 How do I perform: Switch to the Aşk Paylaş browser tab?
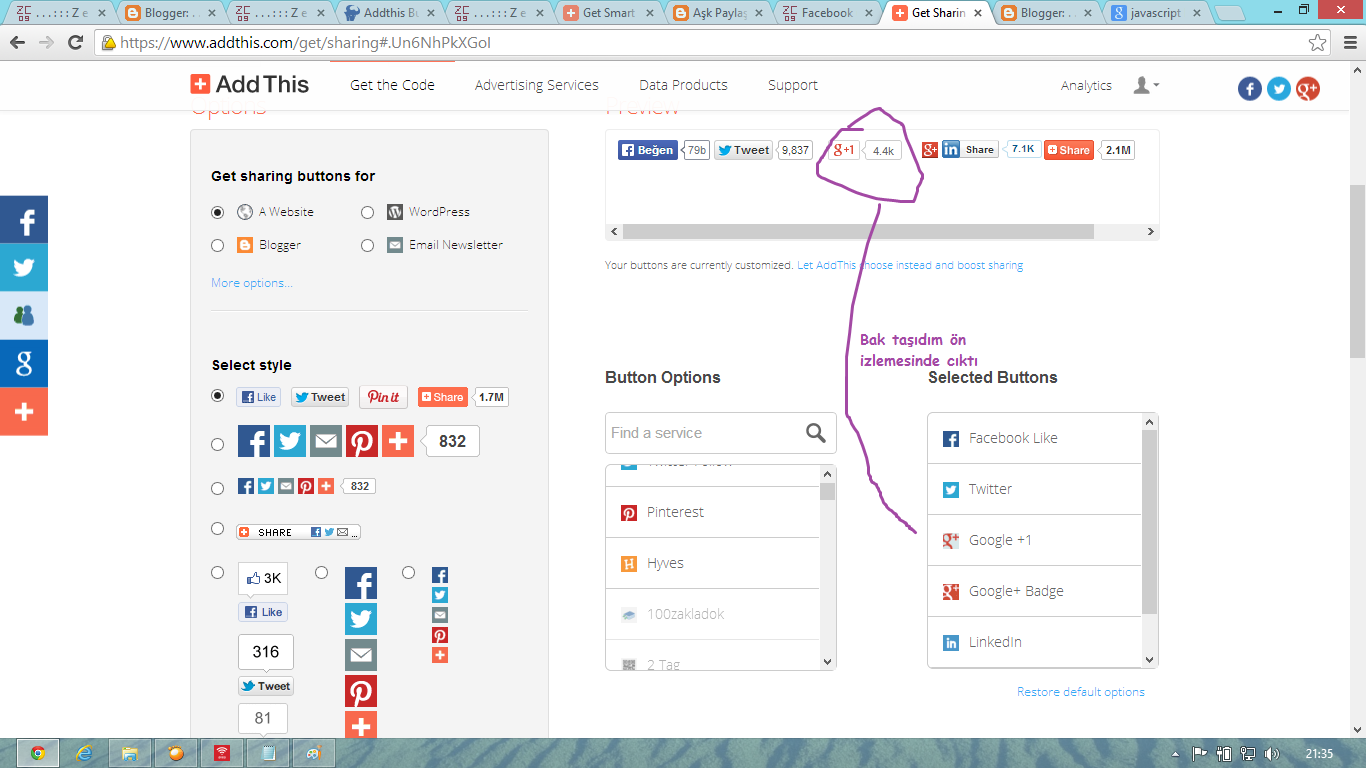click(x=717, y=13)
